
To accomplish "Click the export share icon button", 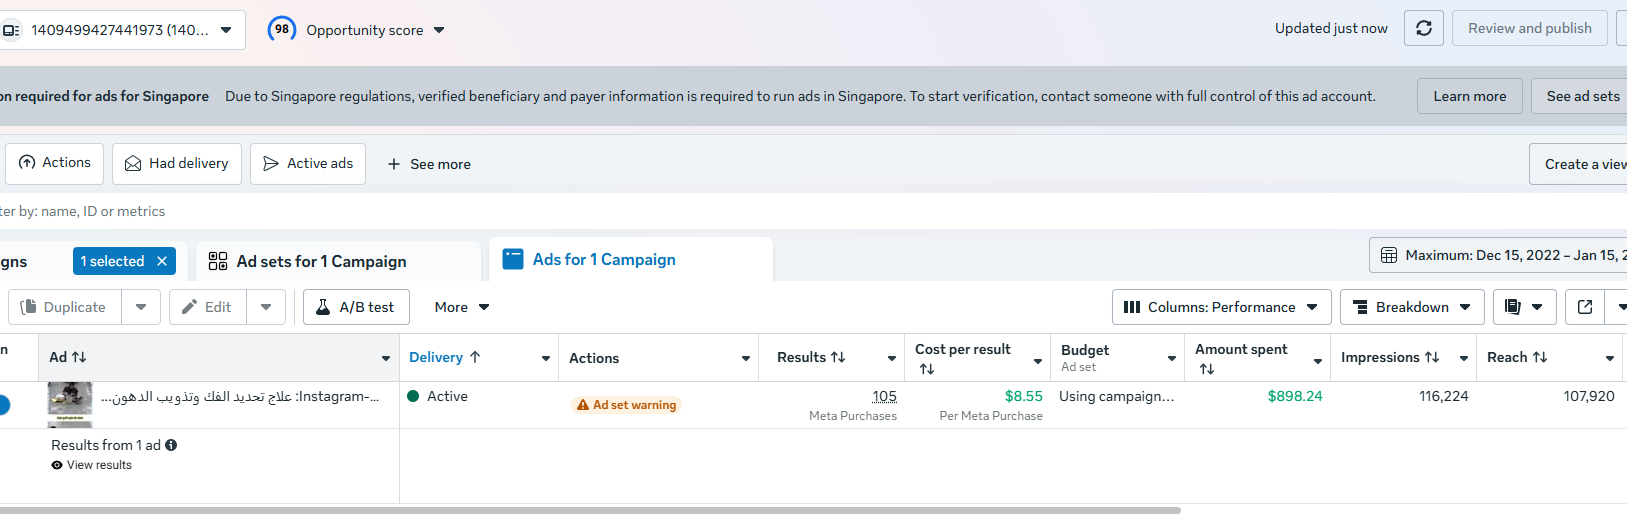I will click(x=1584, y=307).
